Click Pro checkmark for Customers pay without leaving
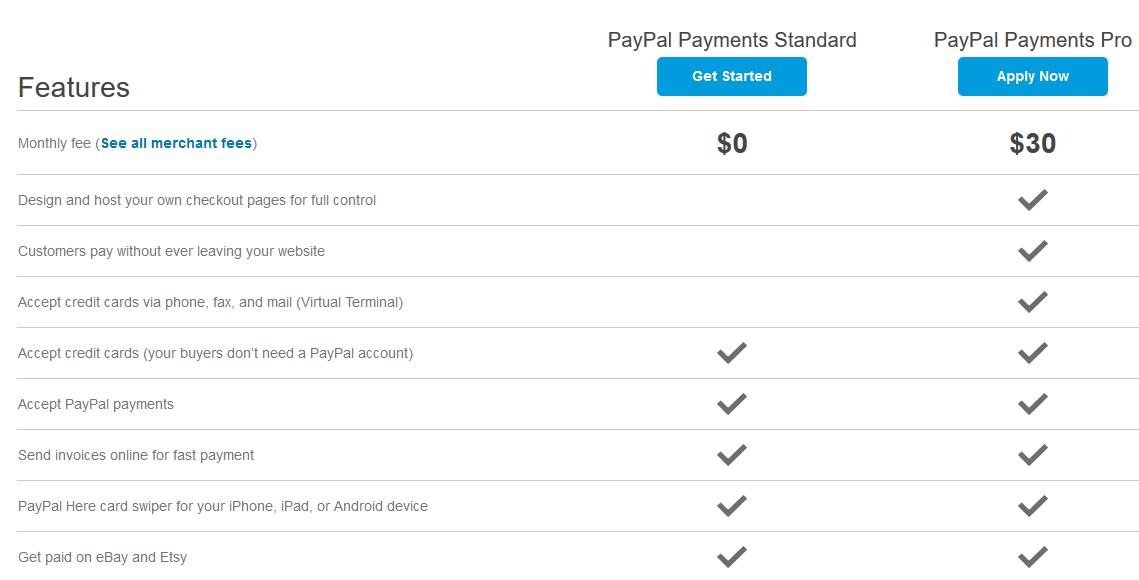 pyautogui.click(x=1032, y=251)
